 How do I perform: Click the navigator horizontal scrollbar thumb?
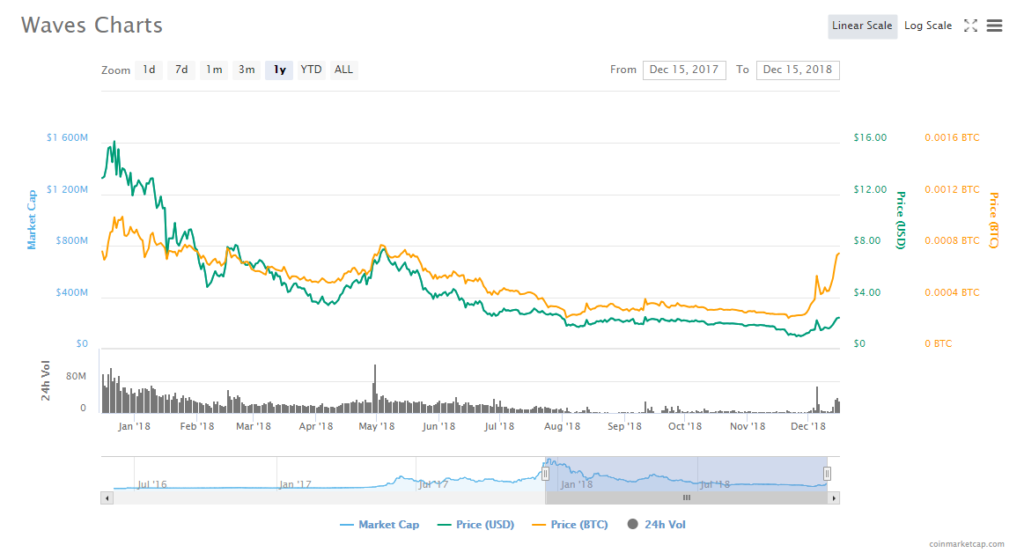686,497
